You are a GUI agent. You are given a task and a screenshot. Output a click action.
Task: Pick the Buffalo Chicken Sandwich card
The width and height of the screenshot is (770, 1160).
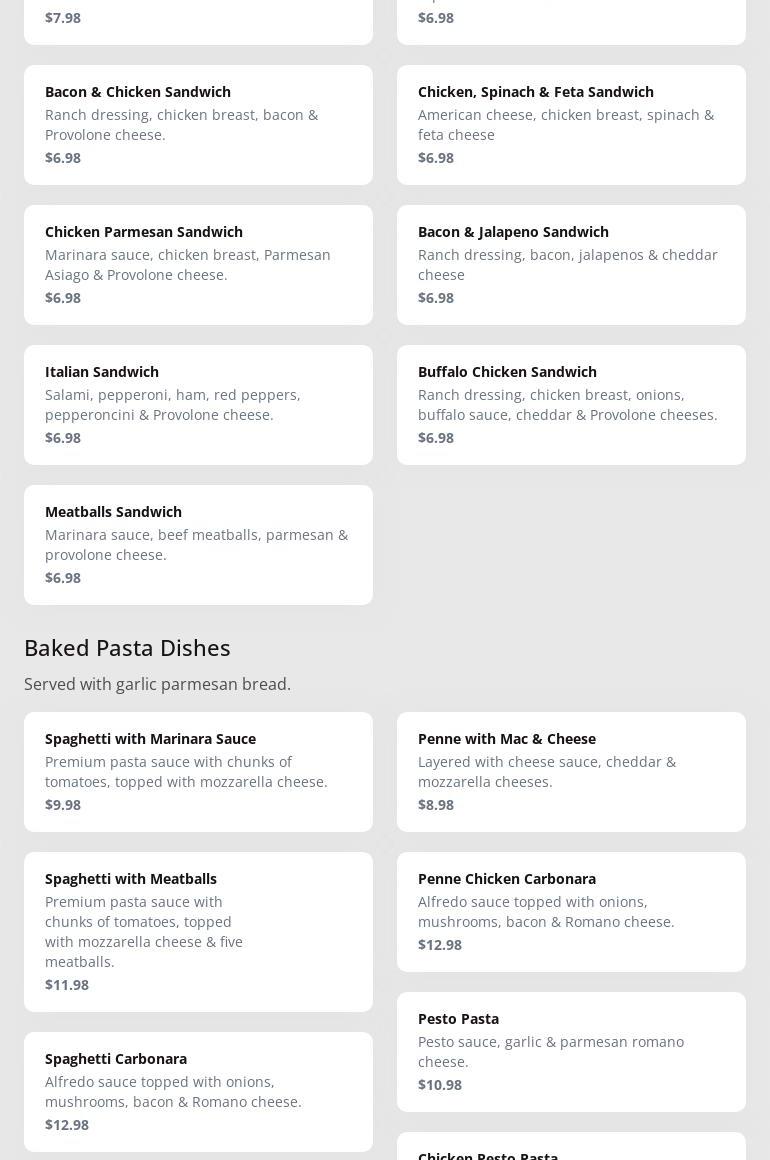[571, 404]
